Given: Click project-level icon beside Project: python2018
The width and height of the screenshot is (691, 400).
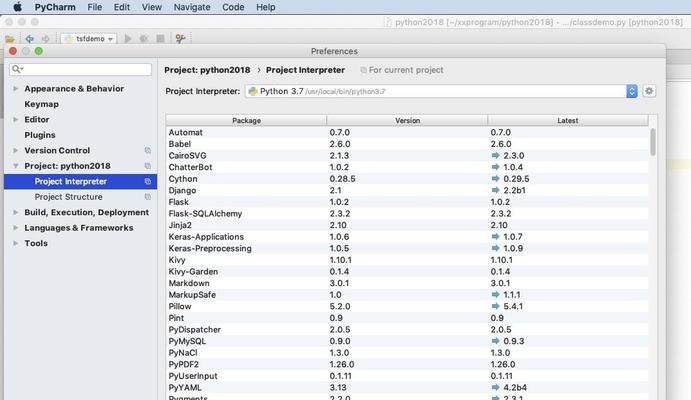Looking at the screenshot, I should pos(148,166).
